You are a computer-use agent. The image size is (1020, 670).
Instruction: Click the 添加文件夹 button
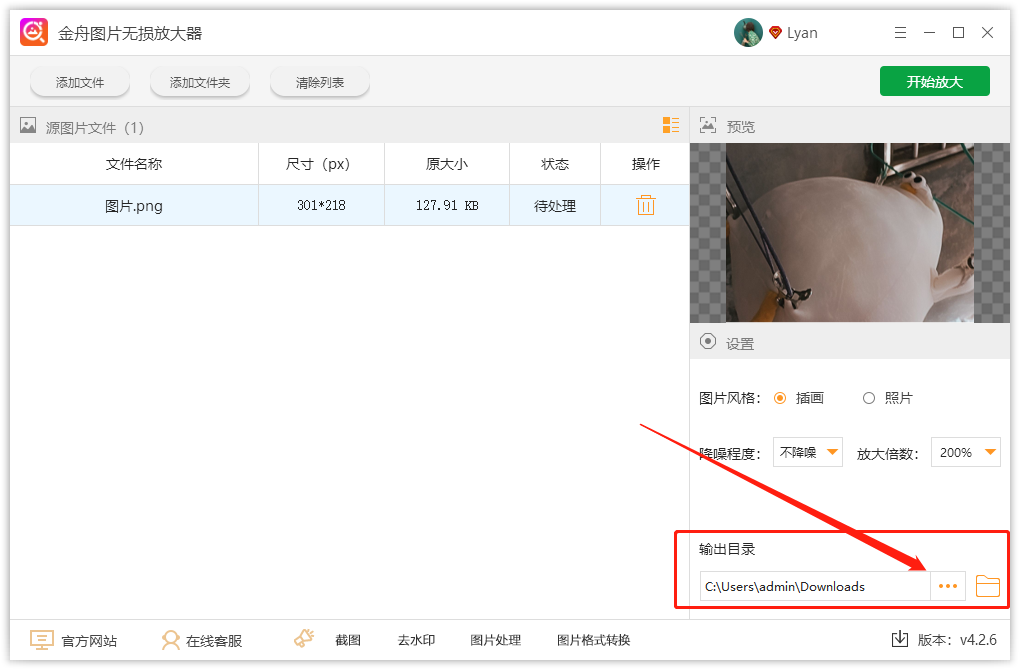pyautogui.click(x=200, y=83)
